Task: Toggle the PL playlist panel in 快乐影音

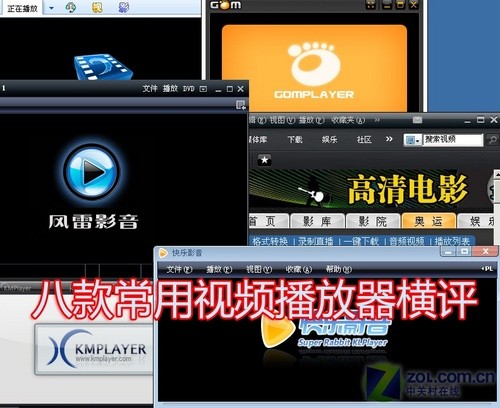Action: tap(487, 269)
